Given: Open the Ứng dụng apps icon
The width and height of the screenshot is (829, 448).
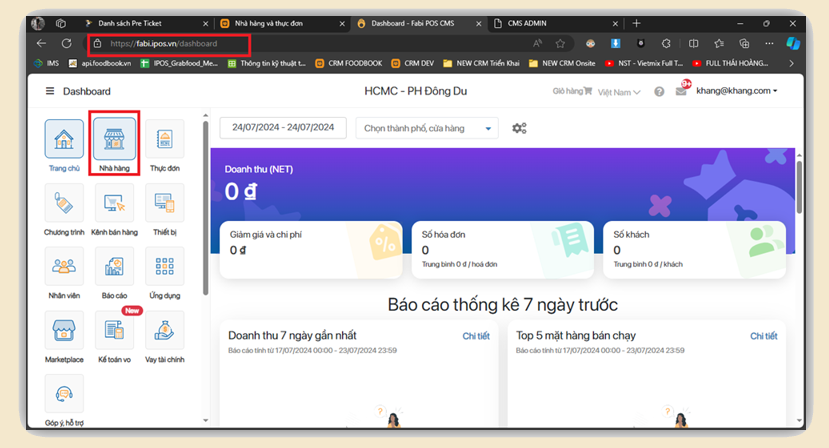Looking at the screenshot, I should (165, 267).
